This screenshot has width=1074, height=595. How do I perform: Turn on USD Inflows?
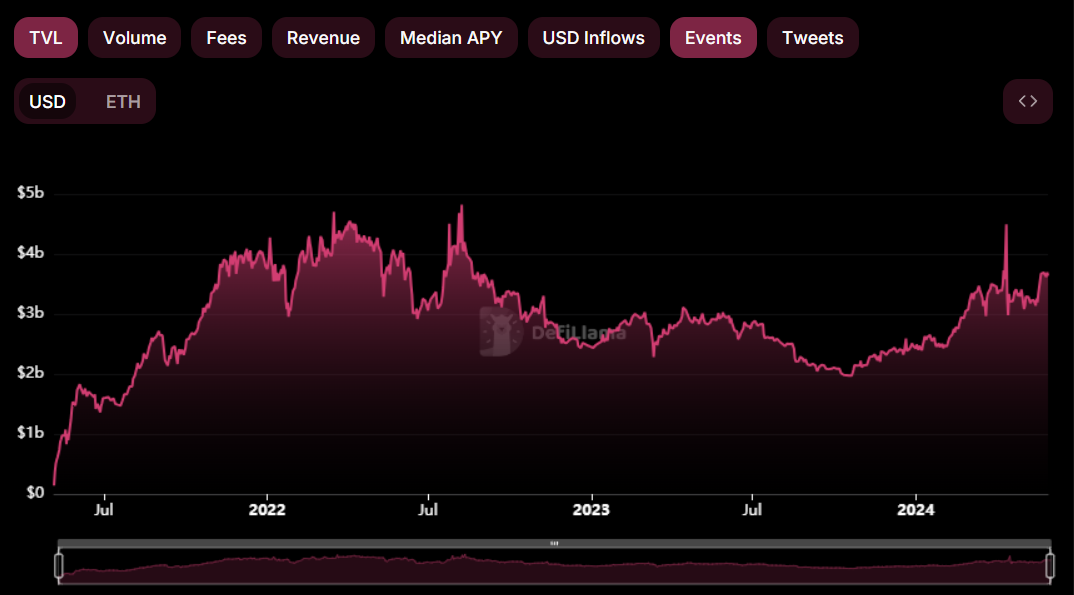[x=593, y=38]
